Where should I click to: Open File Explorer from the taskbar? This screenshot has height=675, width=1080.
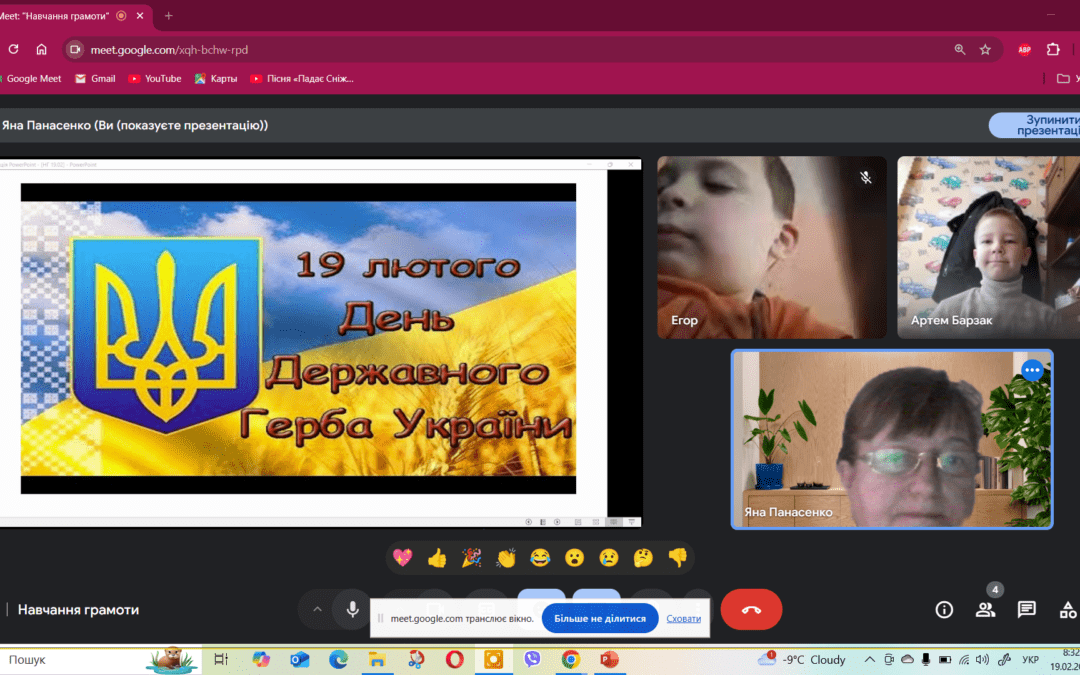pos(377,660)
